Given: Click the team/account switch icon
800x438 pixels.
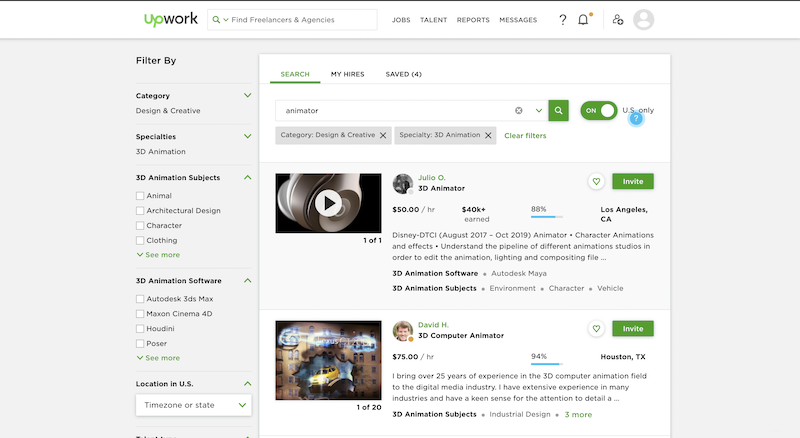Looking at the screenshot, I should 617,19.
